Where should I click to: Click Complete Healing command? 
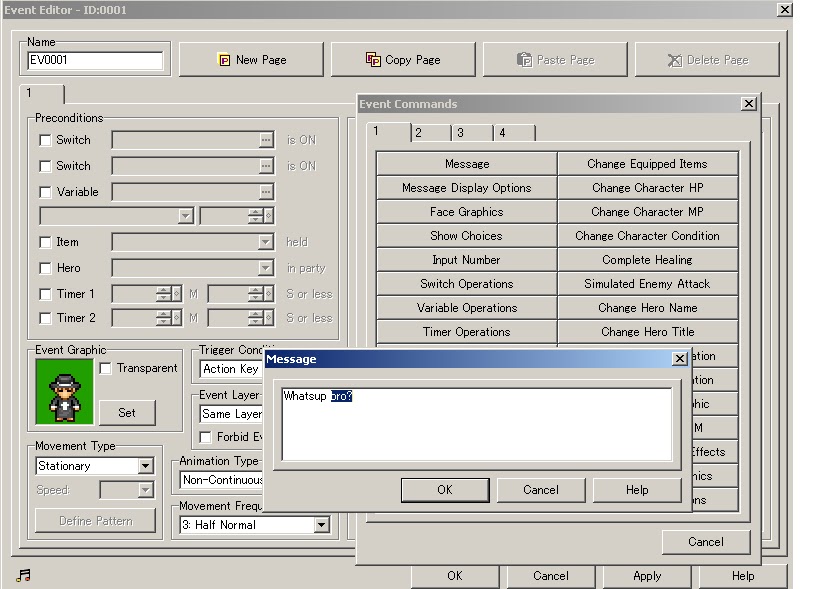click(x=648, y=260)
